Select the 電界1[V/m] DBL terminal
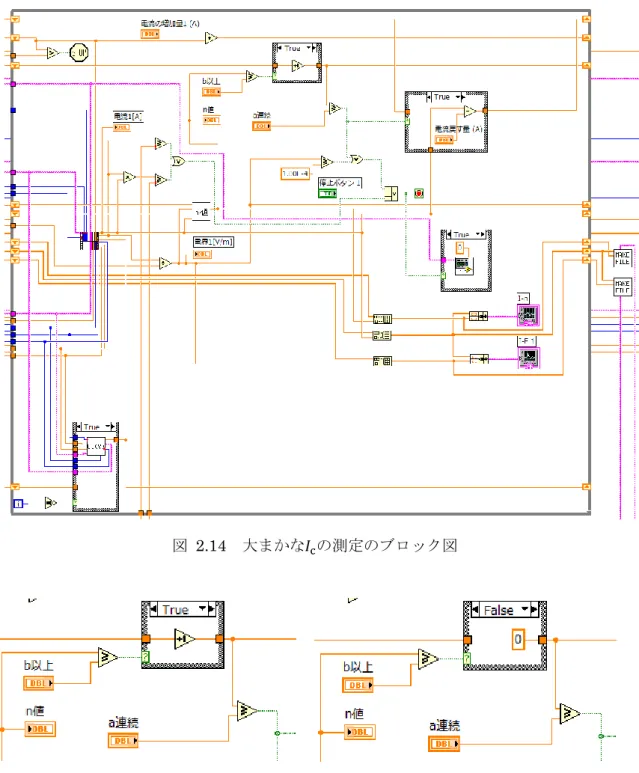The width and height of the screenshot is (639, 773). pos(202,254)
